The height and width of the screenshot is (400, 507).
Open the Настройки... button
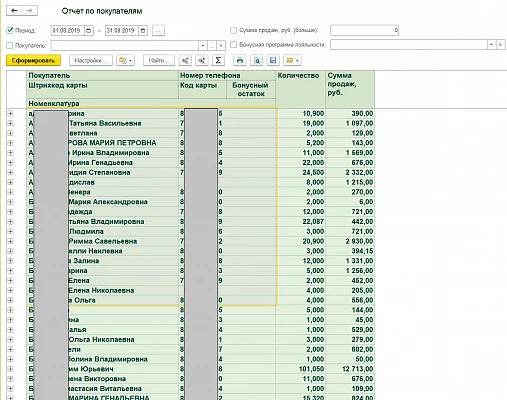click(x=91, y=60)
